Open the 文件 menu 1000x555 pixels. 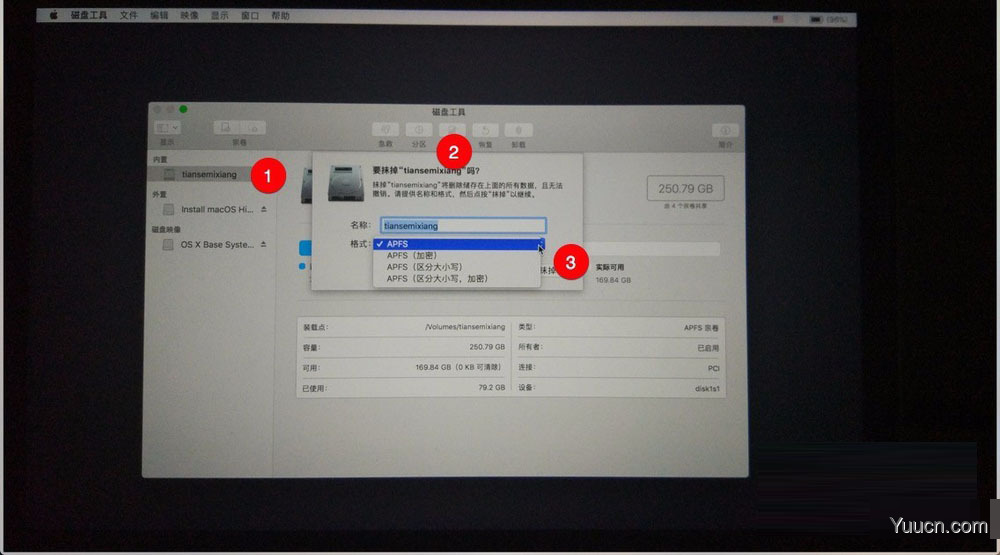[x=128, y=15]
